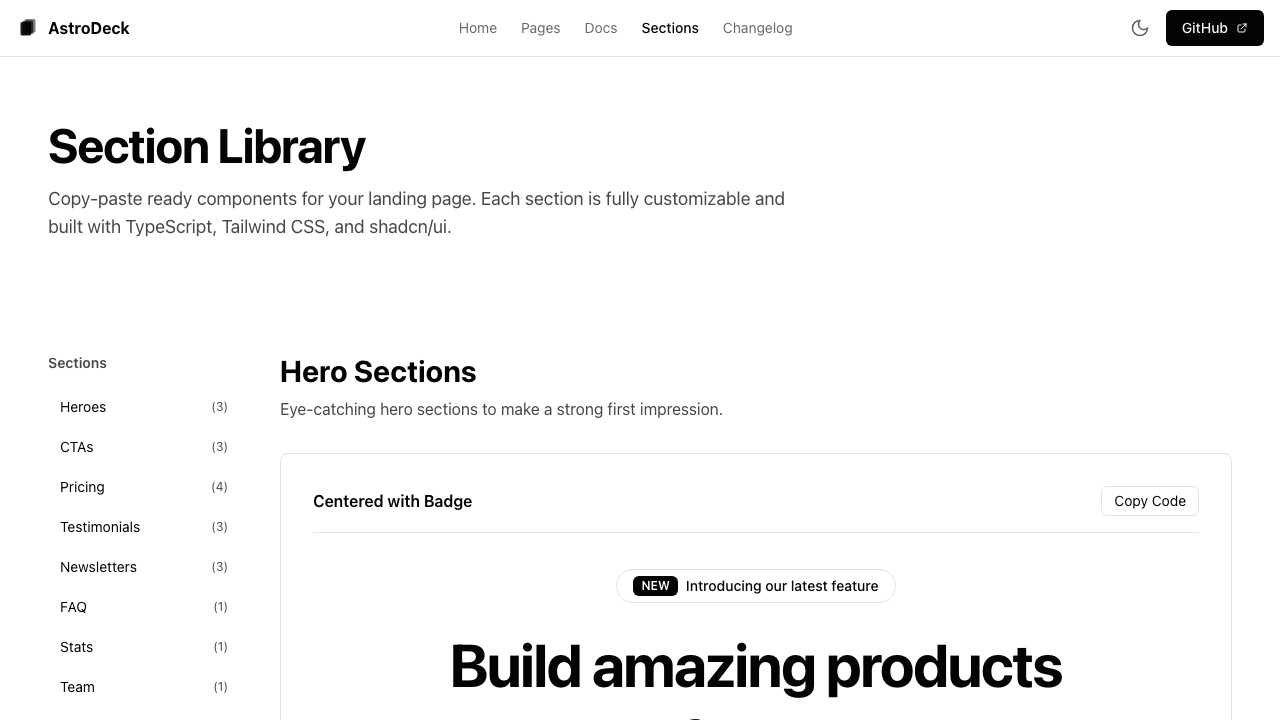Go to the Pages nav item

point(540,28)
